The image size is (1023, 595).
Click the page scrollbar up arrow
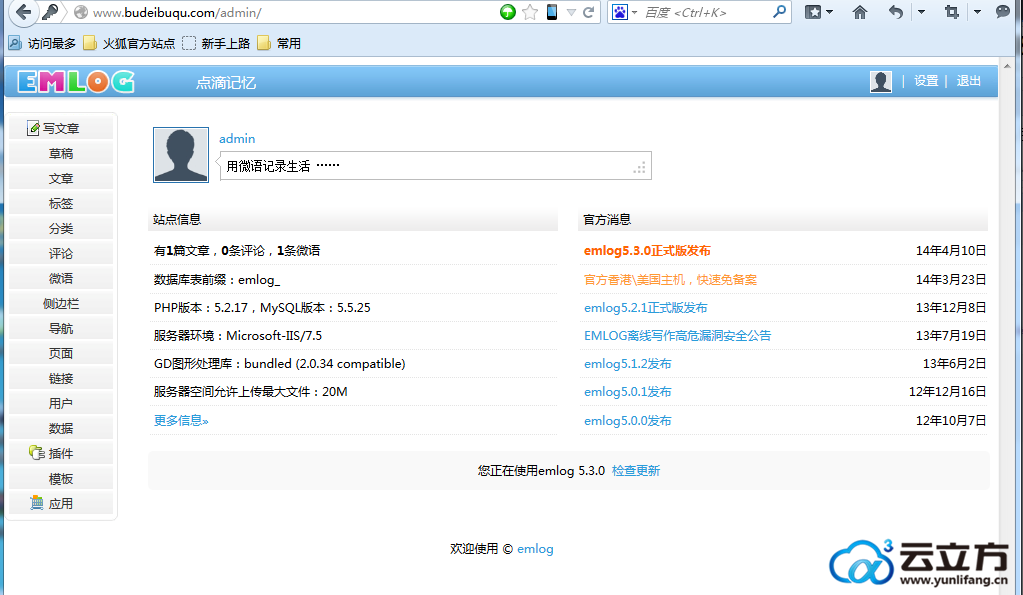(1007, 66)
